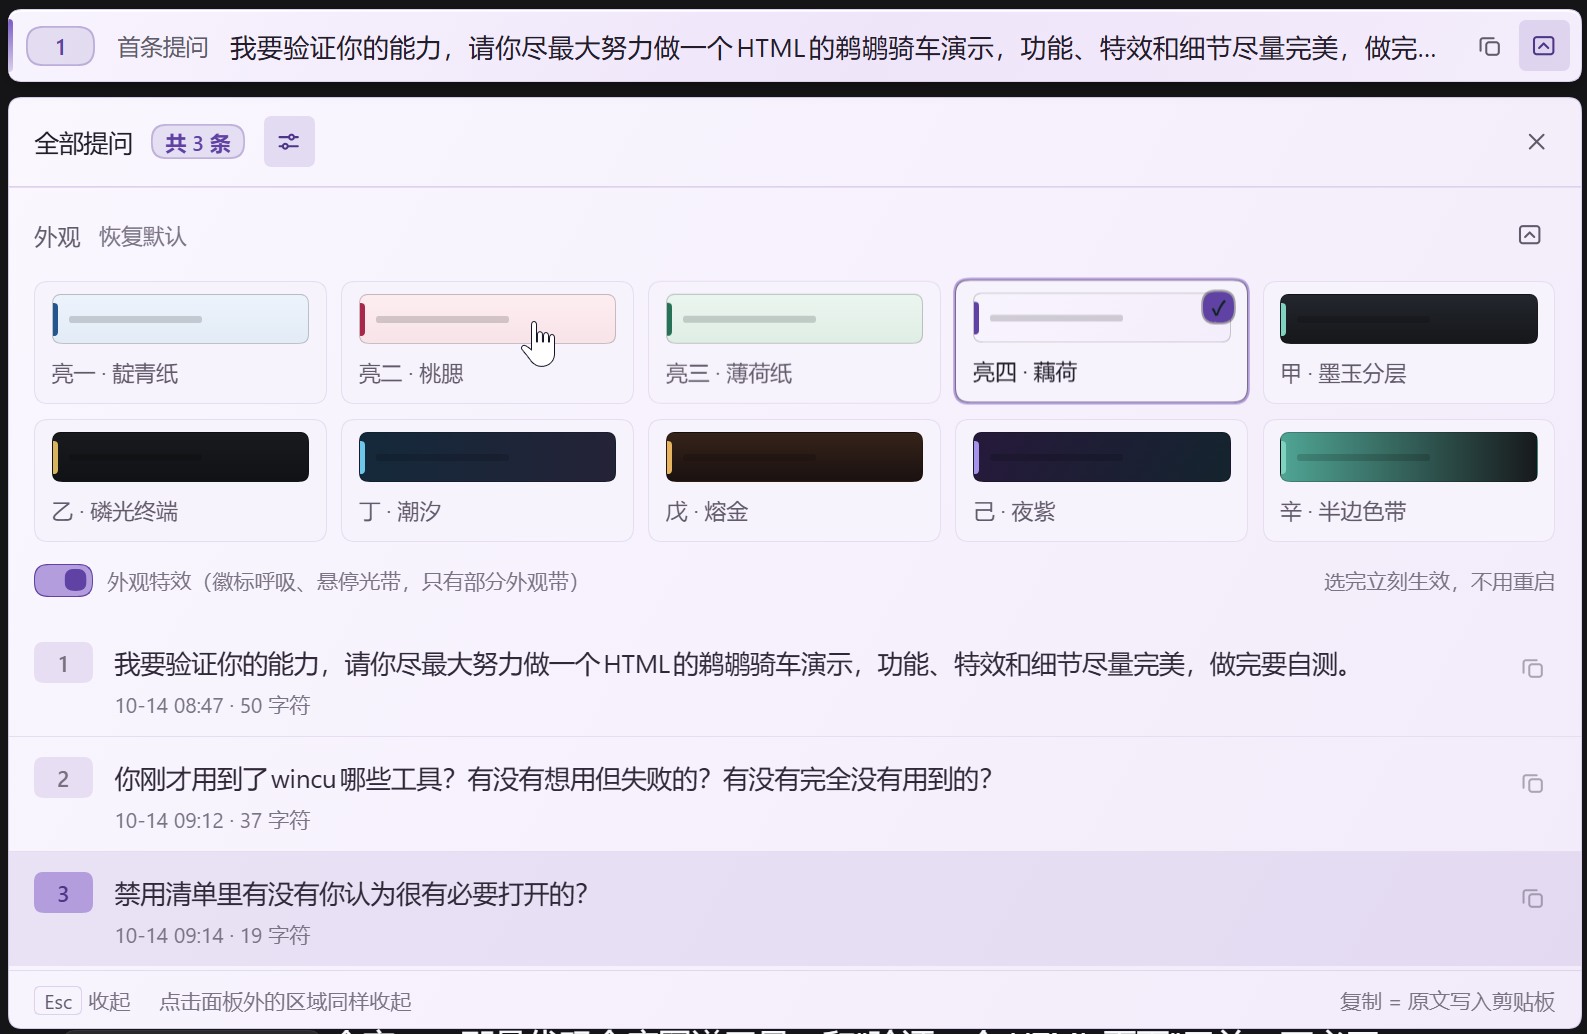Select theme 甲 · 墨玉分层
This screenshot has height=1034, width=1587.
point(1408,342)
